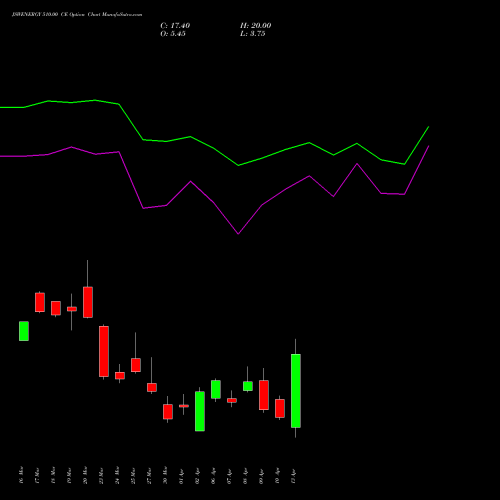Image resolution: width=500 pixels, height=500 pixels.
Task: Click the red candle above 20 Mar
Action: (88, 302)
